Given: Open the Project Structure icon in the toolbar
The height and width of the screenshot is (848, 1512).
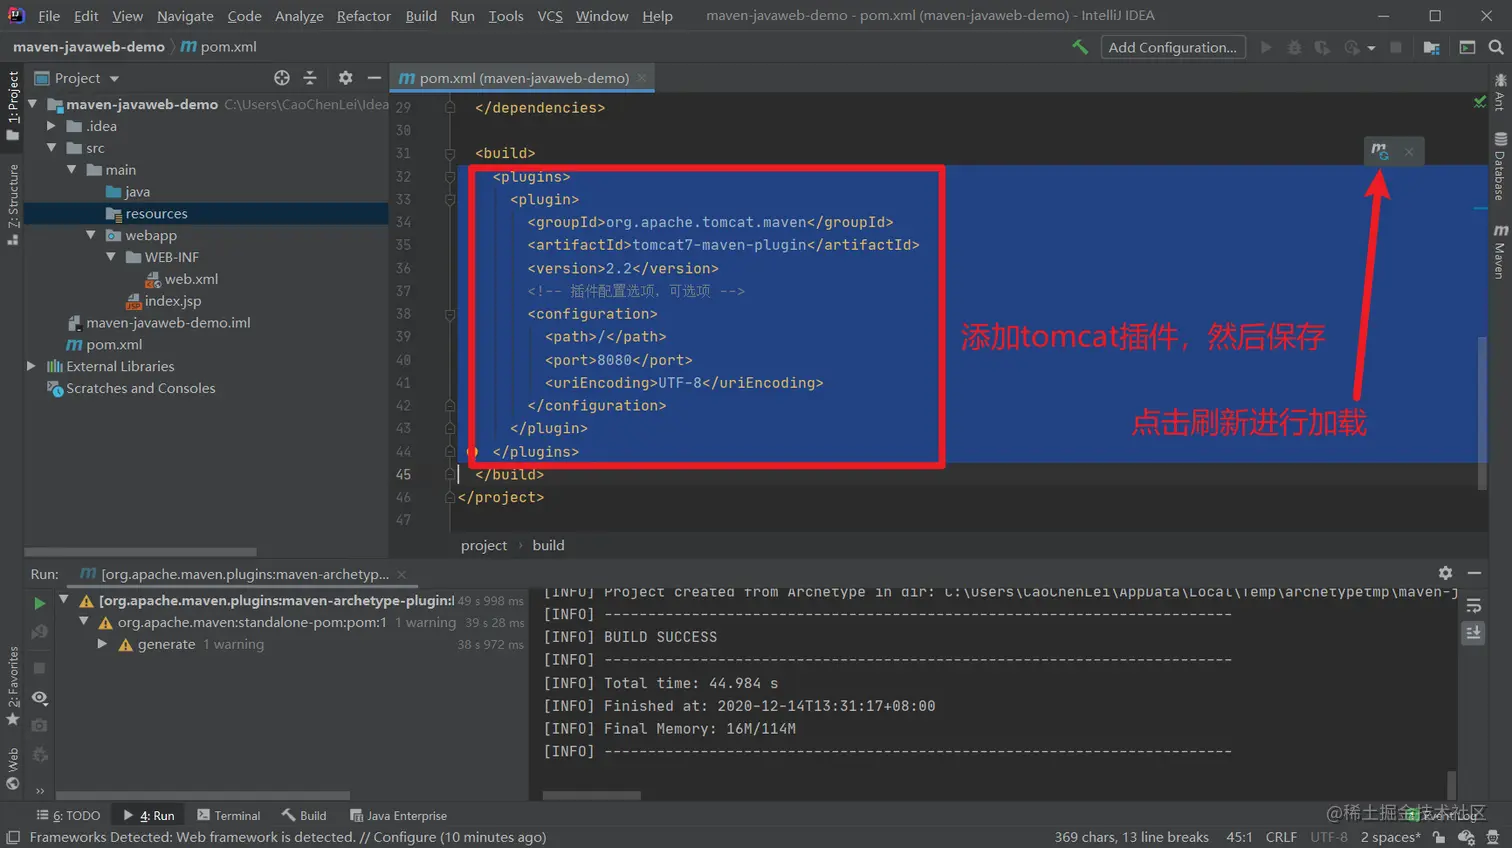Looking at the screenshot, I should coord(1432,47).
